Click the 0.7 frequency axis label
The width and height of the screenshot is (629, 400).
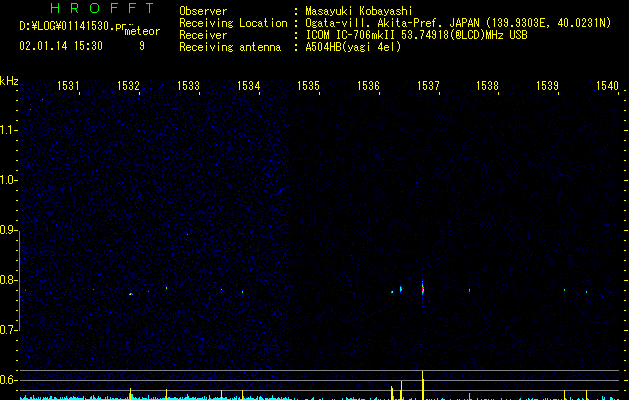point(8,330)
